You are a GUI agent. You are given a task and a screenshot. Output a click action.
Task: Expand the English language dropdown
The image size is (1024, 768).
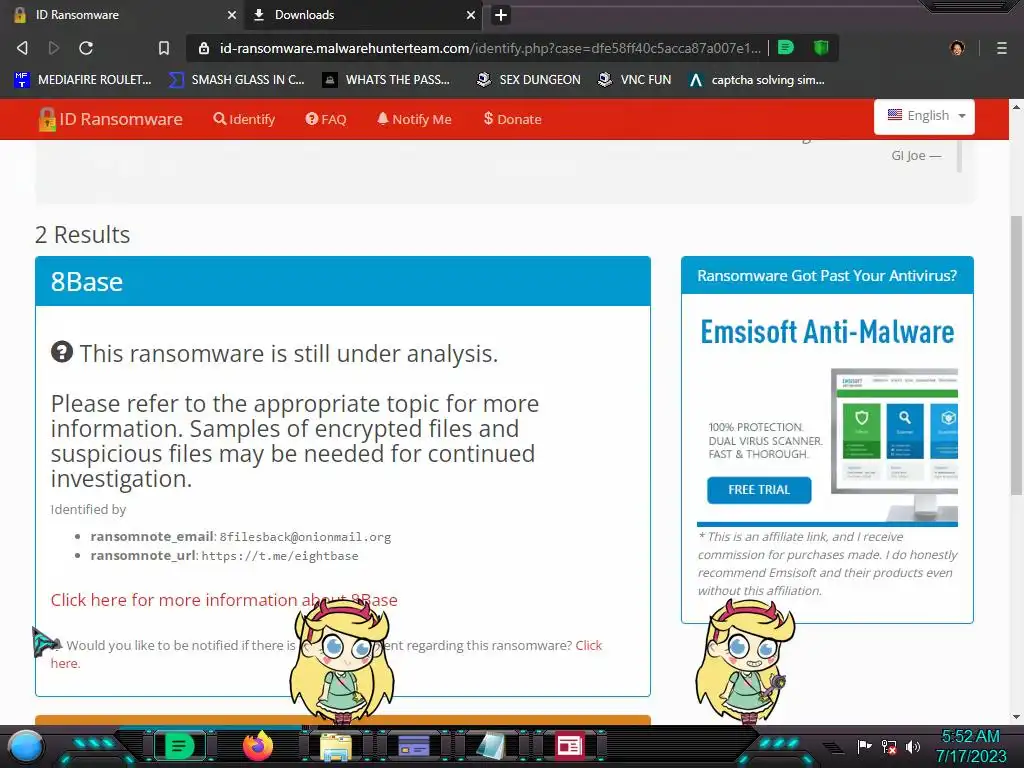(x=924, y=116)
